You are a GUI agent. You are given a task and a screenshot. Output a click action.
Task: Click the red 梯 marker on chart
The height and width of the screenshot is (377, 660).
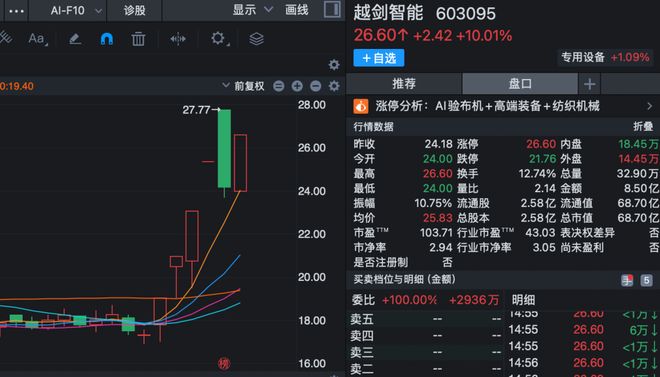pyautogui.click(x=224, y=364)
